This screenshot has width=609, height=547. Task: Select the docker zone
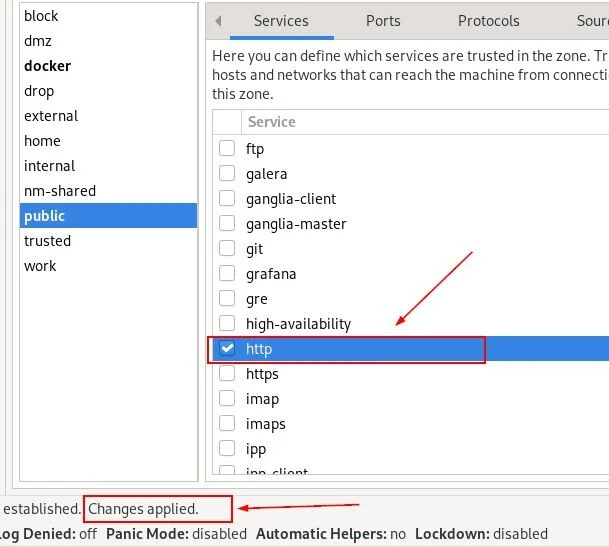tap(47, 66)
